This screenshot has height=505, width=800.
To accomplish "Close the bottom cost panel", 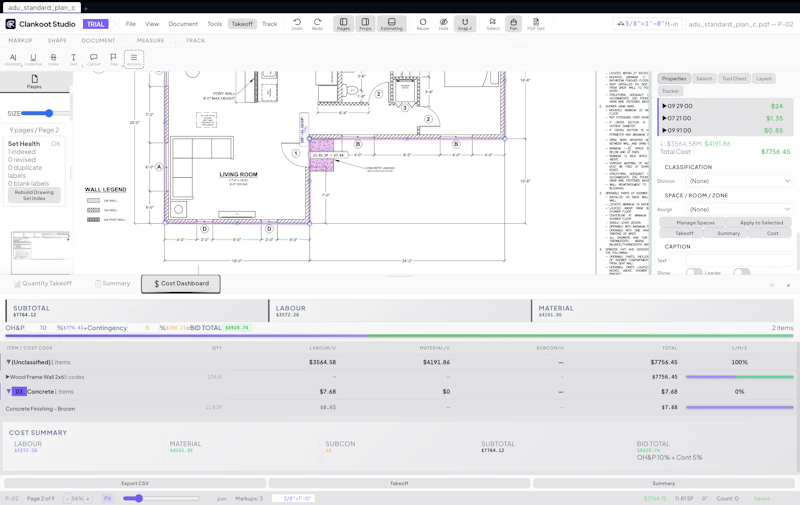I will click(788, 285).
